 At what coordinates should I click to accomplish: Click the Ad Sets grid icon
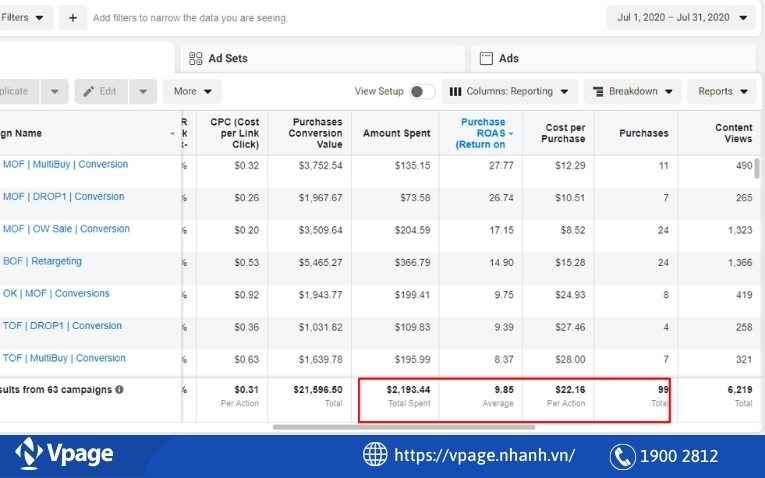pyautogui.click(x=196, y=59)
